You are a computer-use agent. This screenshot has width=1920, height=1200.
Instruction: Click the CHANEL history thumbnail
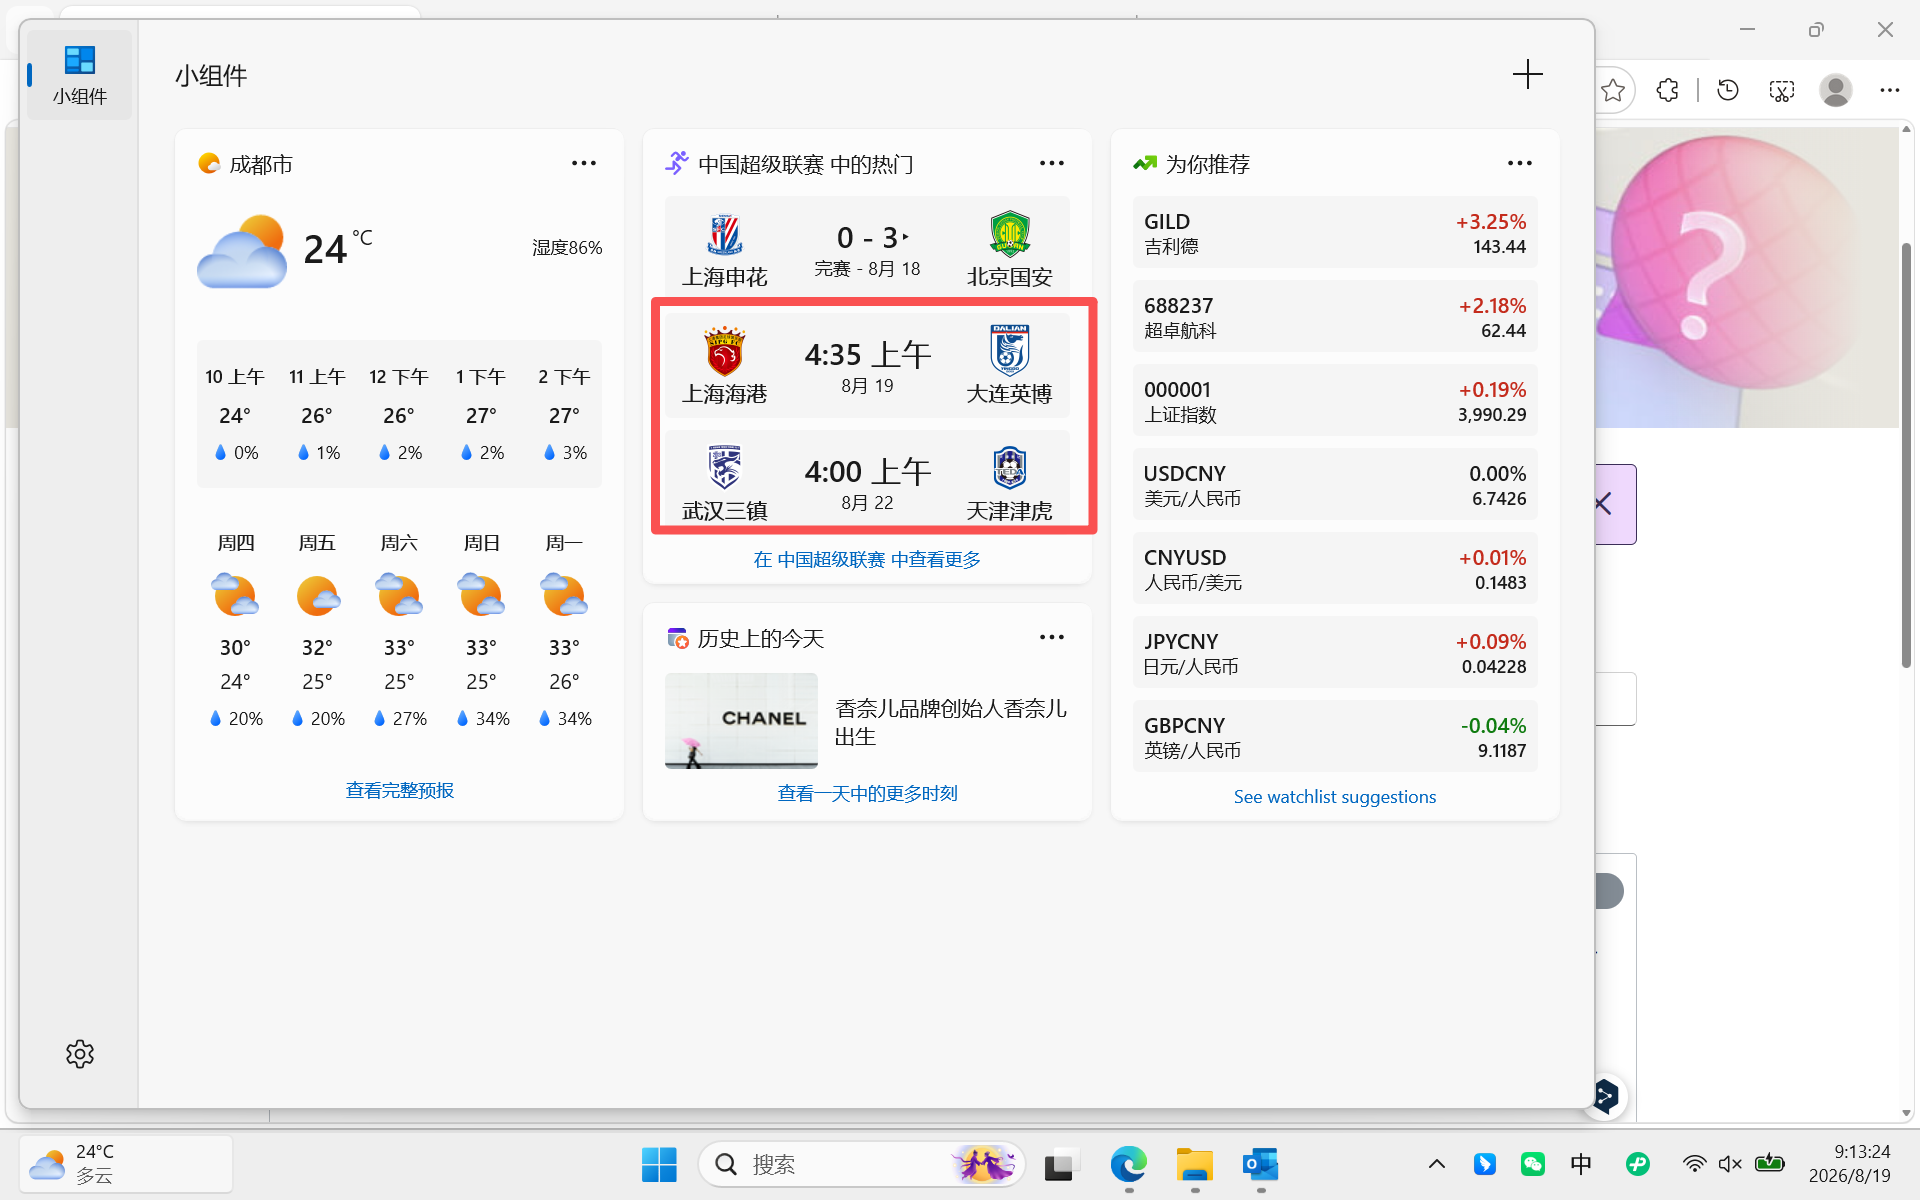click(x=741, y=721)
